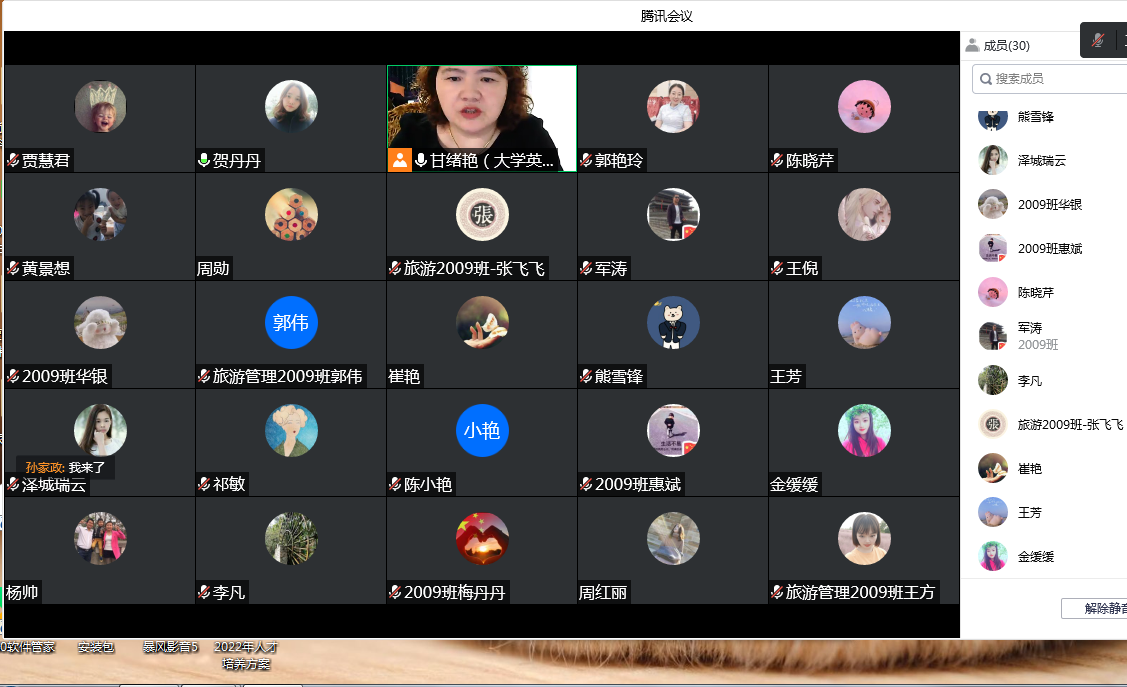Viewport: 1127px width, 687px height.
Task: Click 甘绪艳's live video thumbnail
Action: tap(482, 108)
